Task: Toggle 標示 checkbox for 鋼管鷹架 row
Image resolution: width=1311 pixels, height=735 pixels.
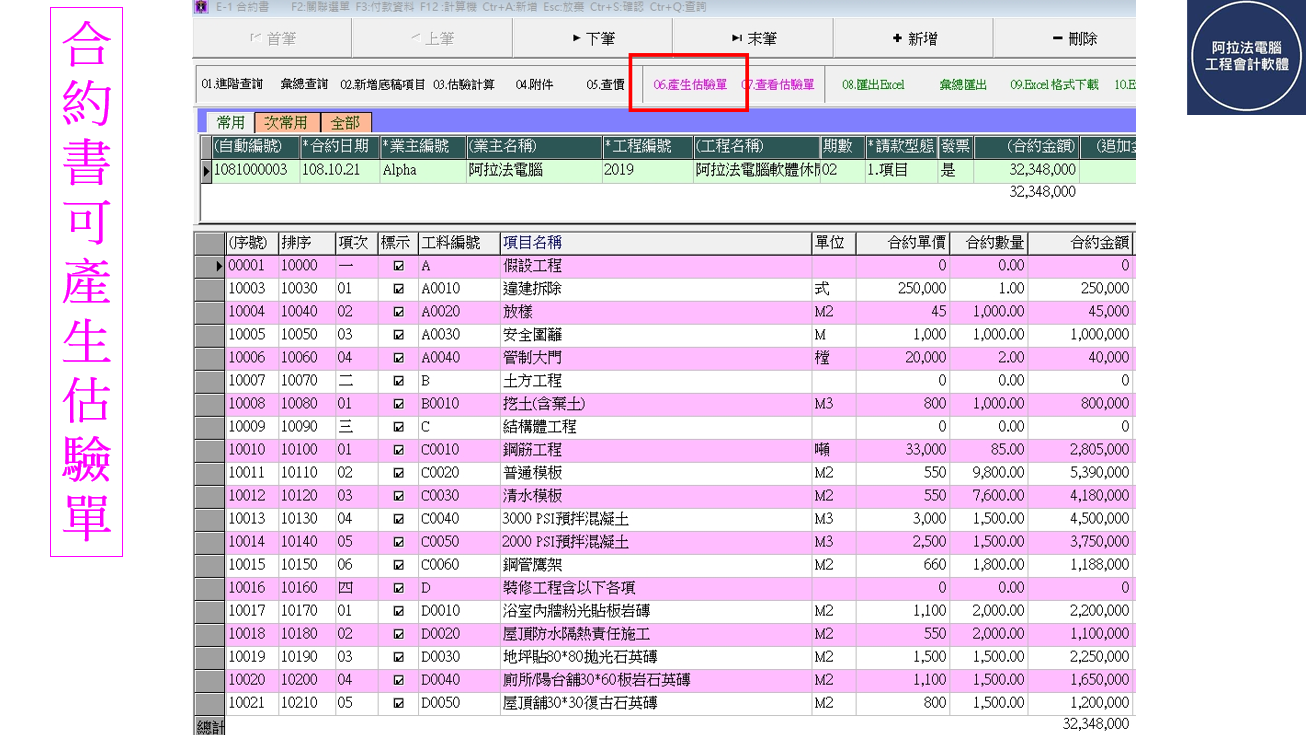Action: pos(398,566)
